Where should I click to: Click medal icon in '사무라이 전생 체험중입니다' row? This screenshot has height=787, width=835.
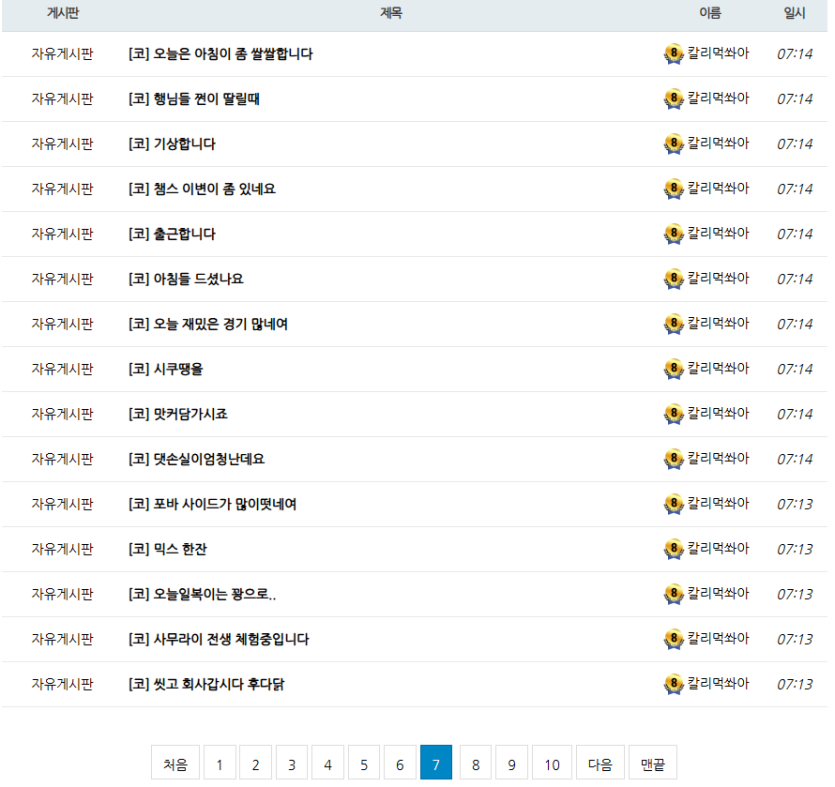674,639
